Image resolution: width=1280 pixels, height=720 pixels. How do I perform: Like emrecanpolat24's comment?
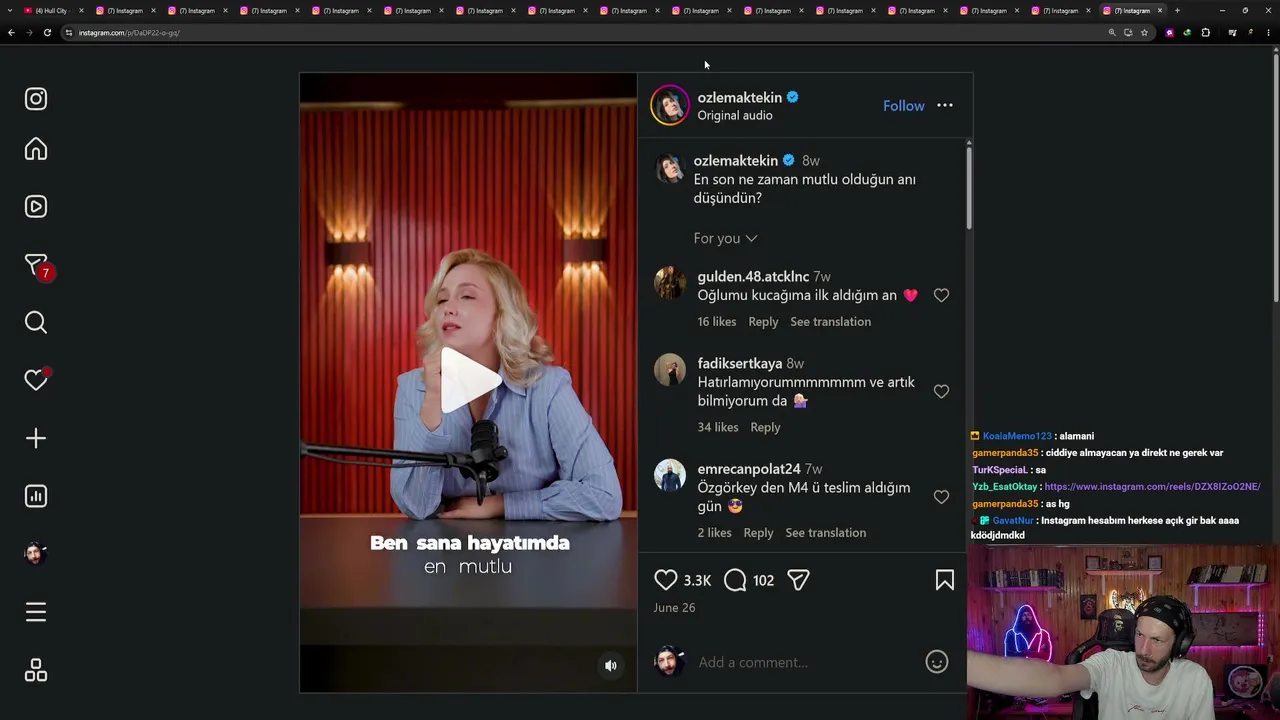click(x=941, y=497)
